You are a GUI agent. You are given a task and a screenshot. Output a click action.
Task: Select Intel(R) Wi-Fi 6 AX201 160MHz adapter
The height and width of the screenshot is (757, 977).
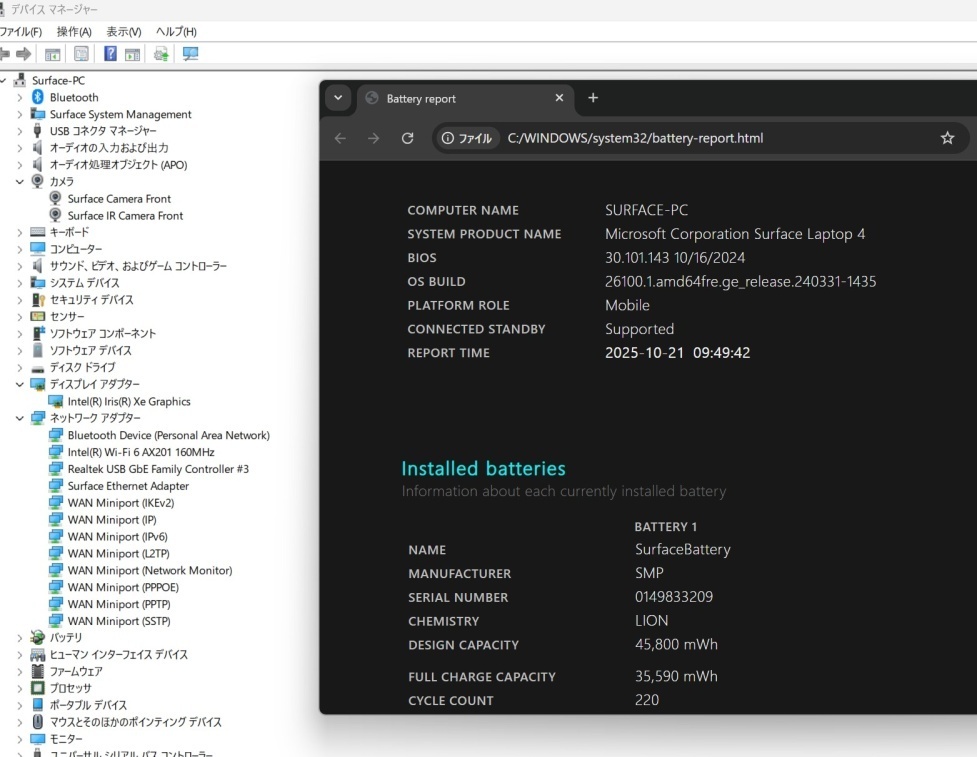pos(140,452)
